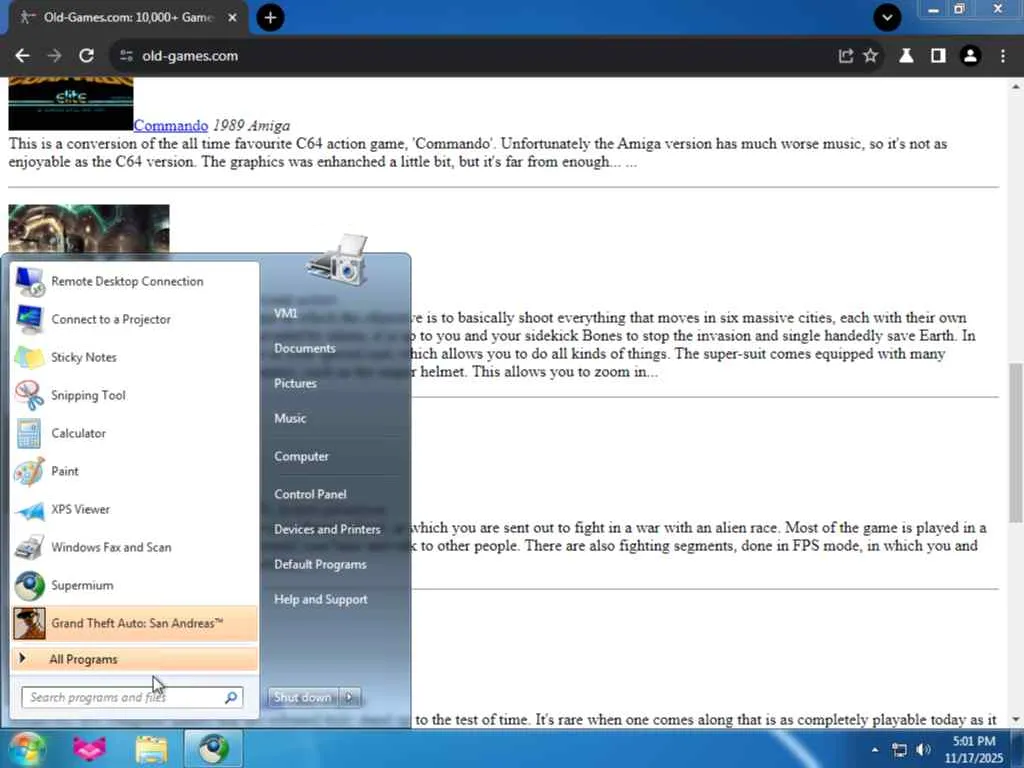Open the experiments flask icon
Viewport: 1024px width, 768px height.
pos(906,56)
